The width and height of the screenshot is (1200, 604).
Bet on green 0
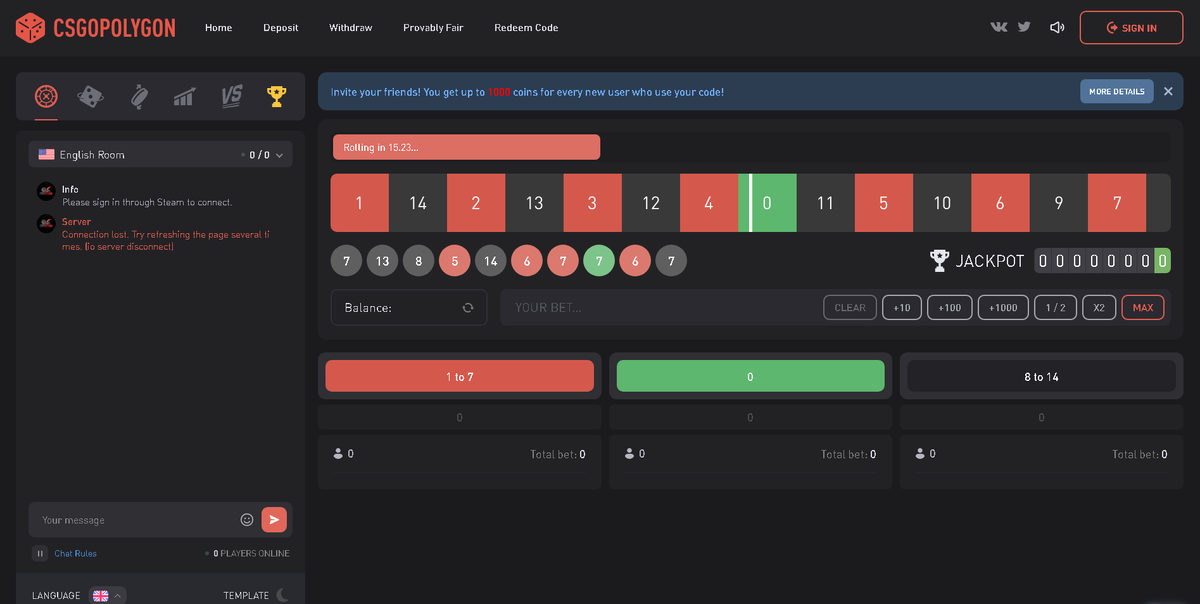(751, 376)
